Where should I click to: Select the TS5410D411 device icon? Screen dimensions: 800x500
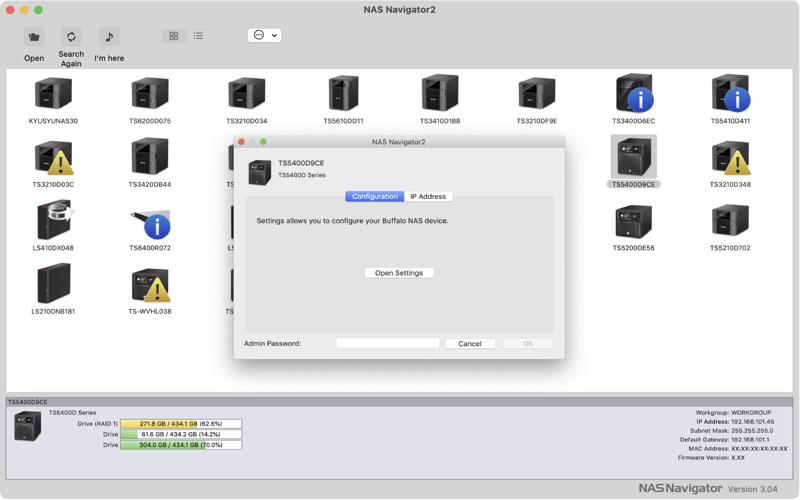(x=731, y=93)
